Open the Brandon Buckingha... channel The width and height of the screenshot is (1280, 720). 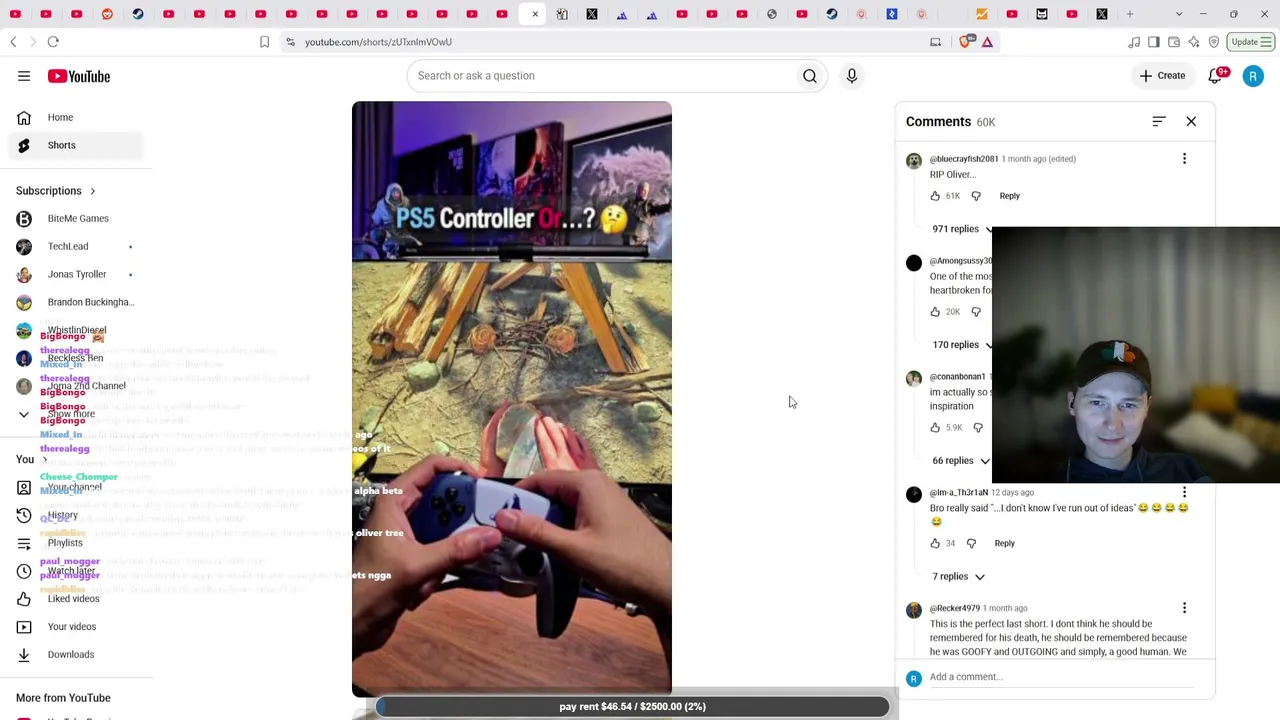76,303
